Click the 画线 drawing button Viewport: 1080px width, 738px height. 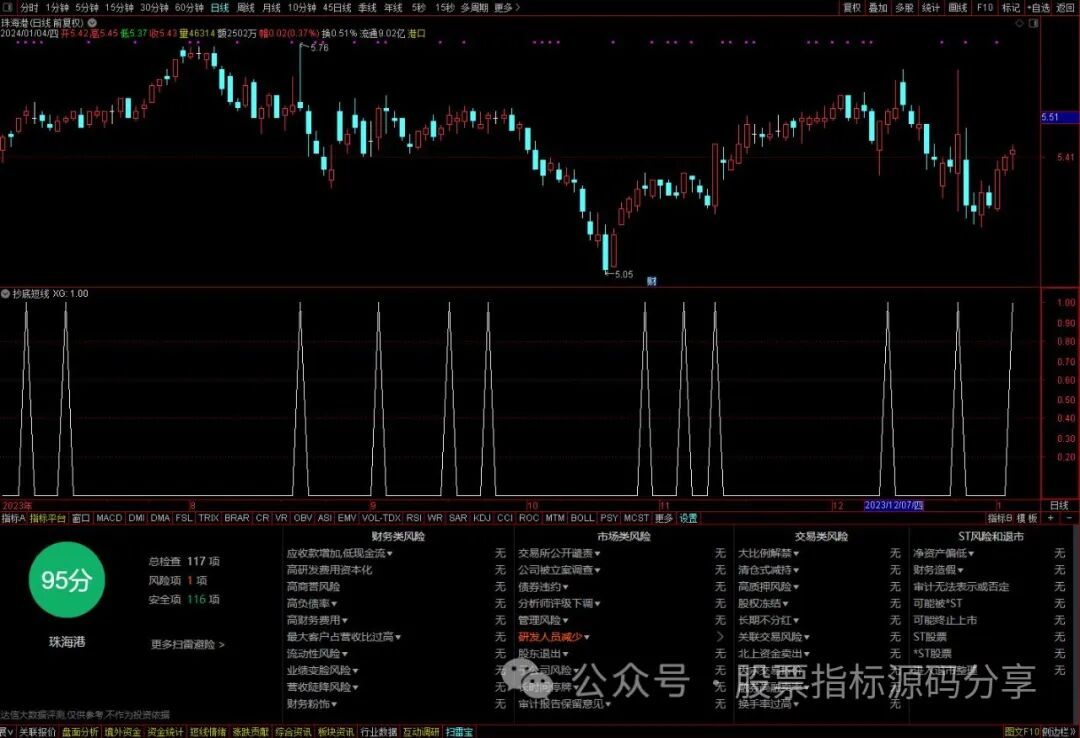(958, 7)
